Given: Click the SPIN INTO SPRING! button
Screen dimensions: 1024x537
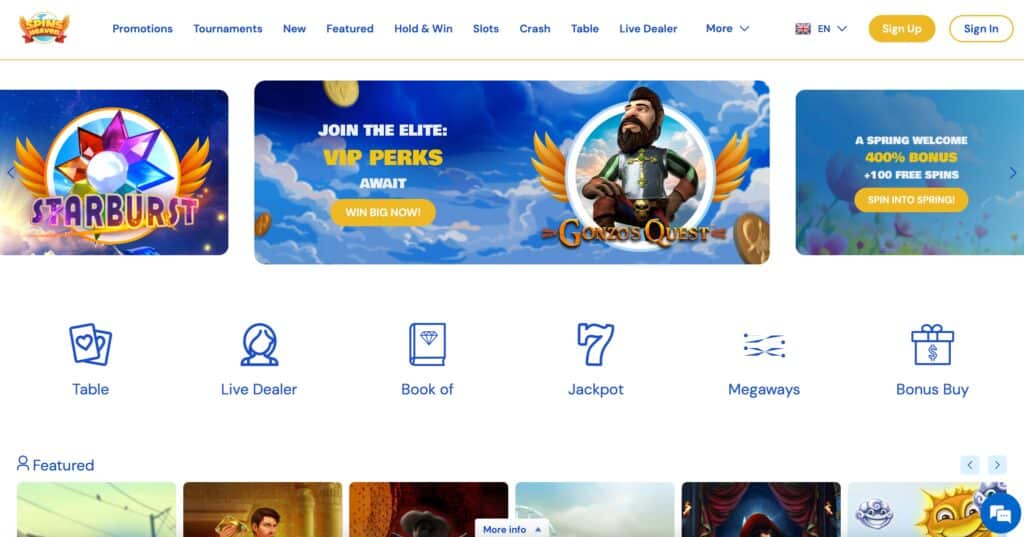Looking at the screenshot, I should pos(911,200).
